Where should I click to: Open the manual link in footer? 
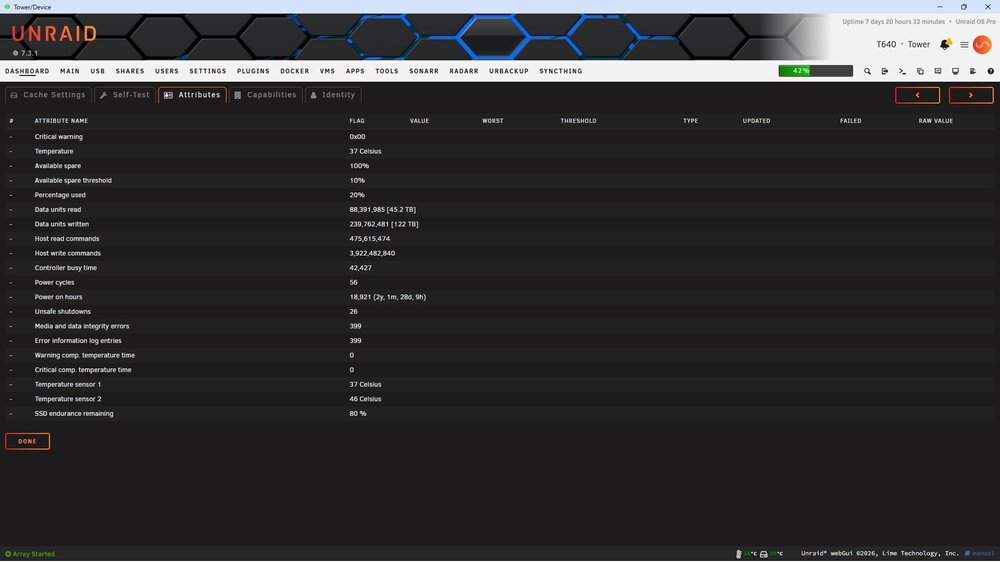click(980, 554)
